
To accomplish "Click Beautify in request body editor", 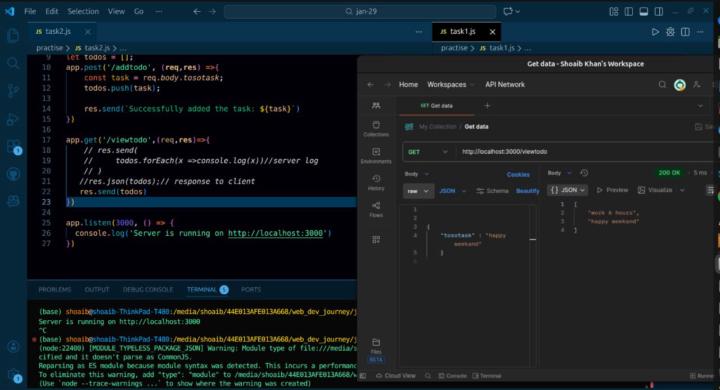I will click(x=528, y=191).
